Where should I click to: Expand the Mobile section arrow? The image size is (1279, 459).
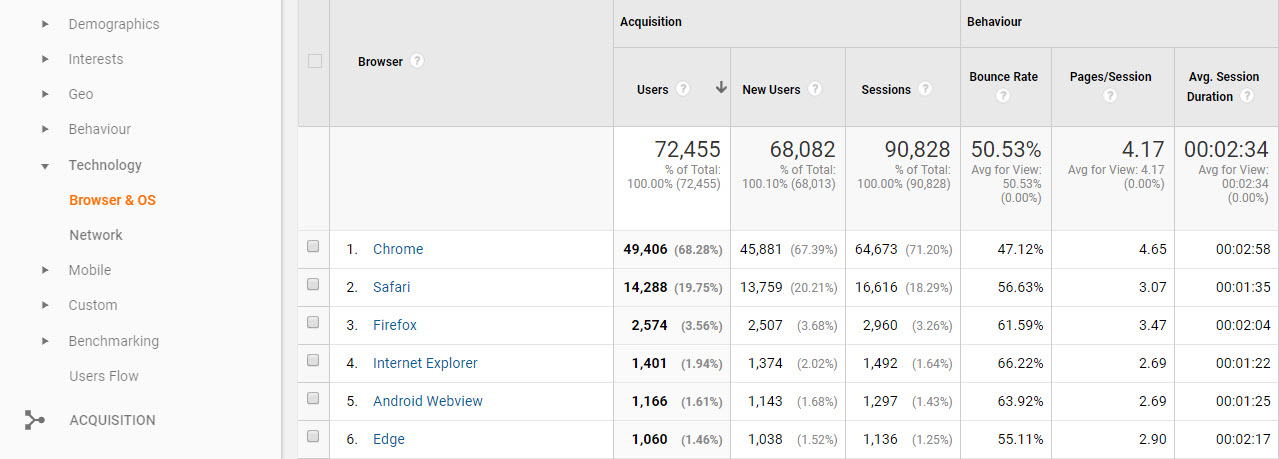pos(45,270)
